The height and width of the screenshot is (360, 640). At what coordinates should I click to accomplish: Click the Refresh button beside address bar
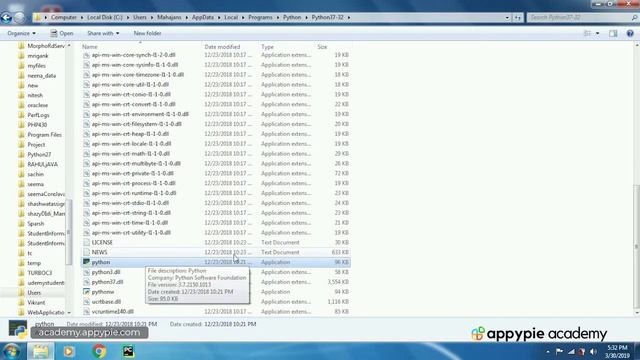click(518, 18)
